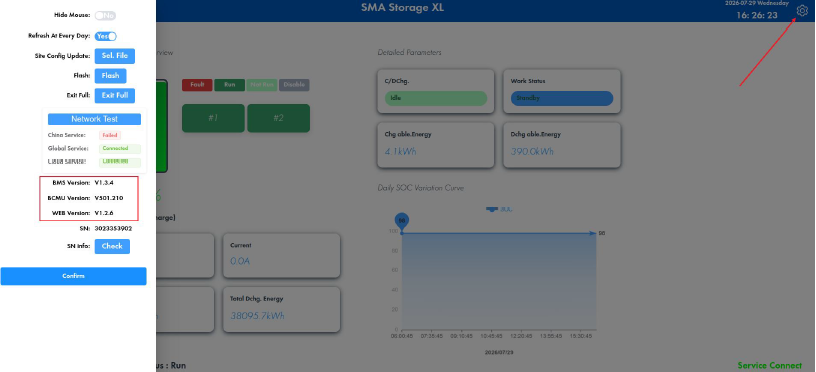Screen dimensions: 816x372
Task: Select the BMS Version value V1.3.4
Action: [104, 183]
